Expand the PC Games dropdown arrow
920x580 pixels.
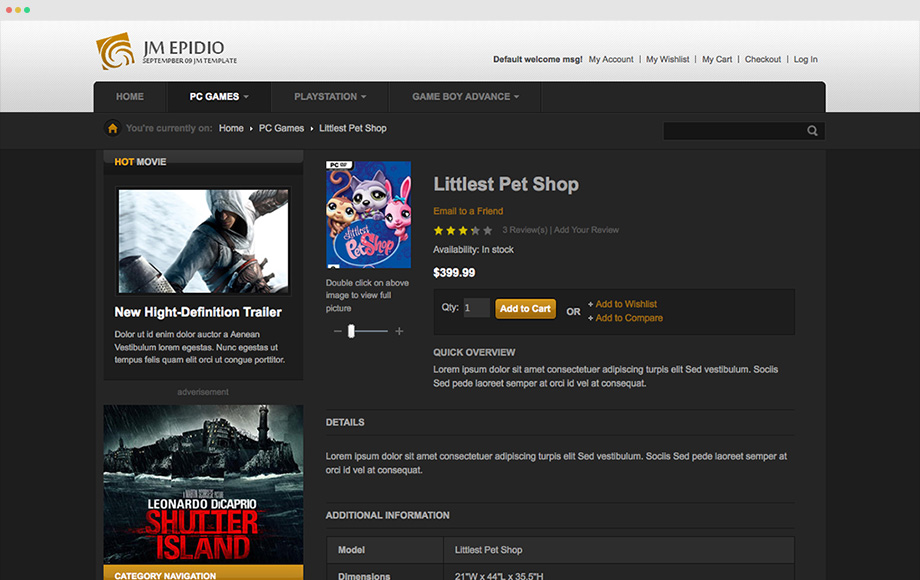pyautogui.click(x=246, y=97)
